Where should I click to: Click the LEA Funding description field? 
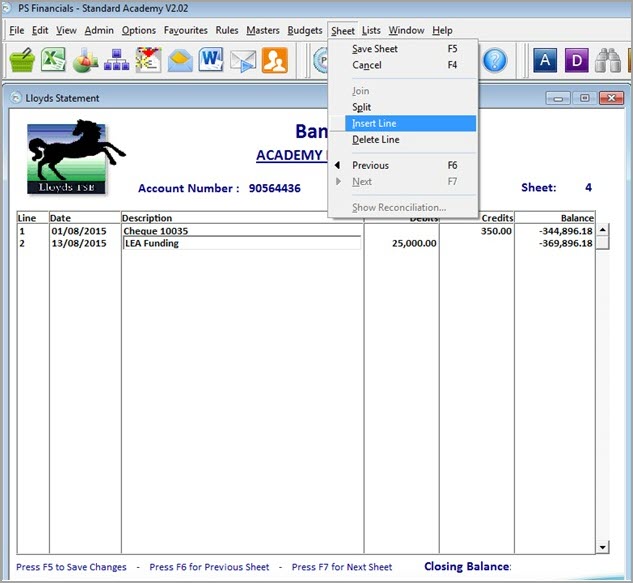point(241,243)
